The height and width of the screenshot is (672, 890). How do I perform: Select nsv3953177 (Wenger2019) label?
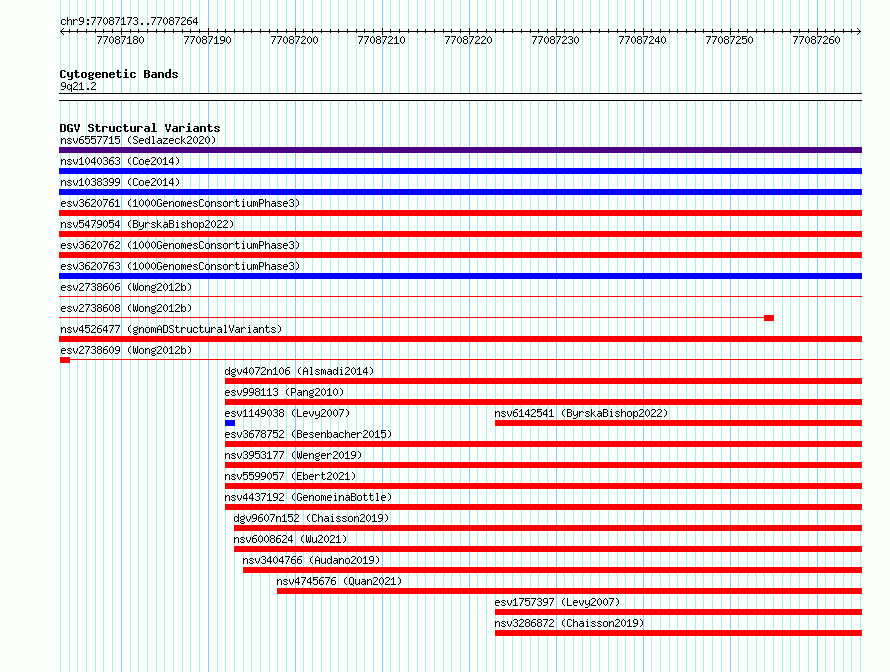[x=293, y=455]
